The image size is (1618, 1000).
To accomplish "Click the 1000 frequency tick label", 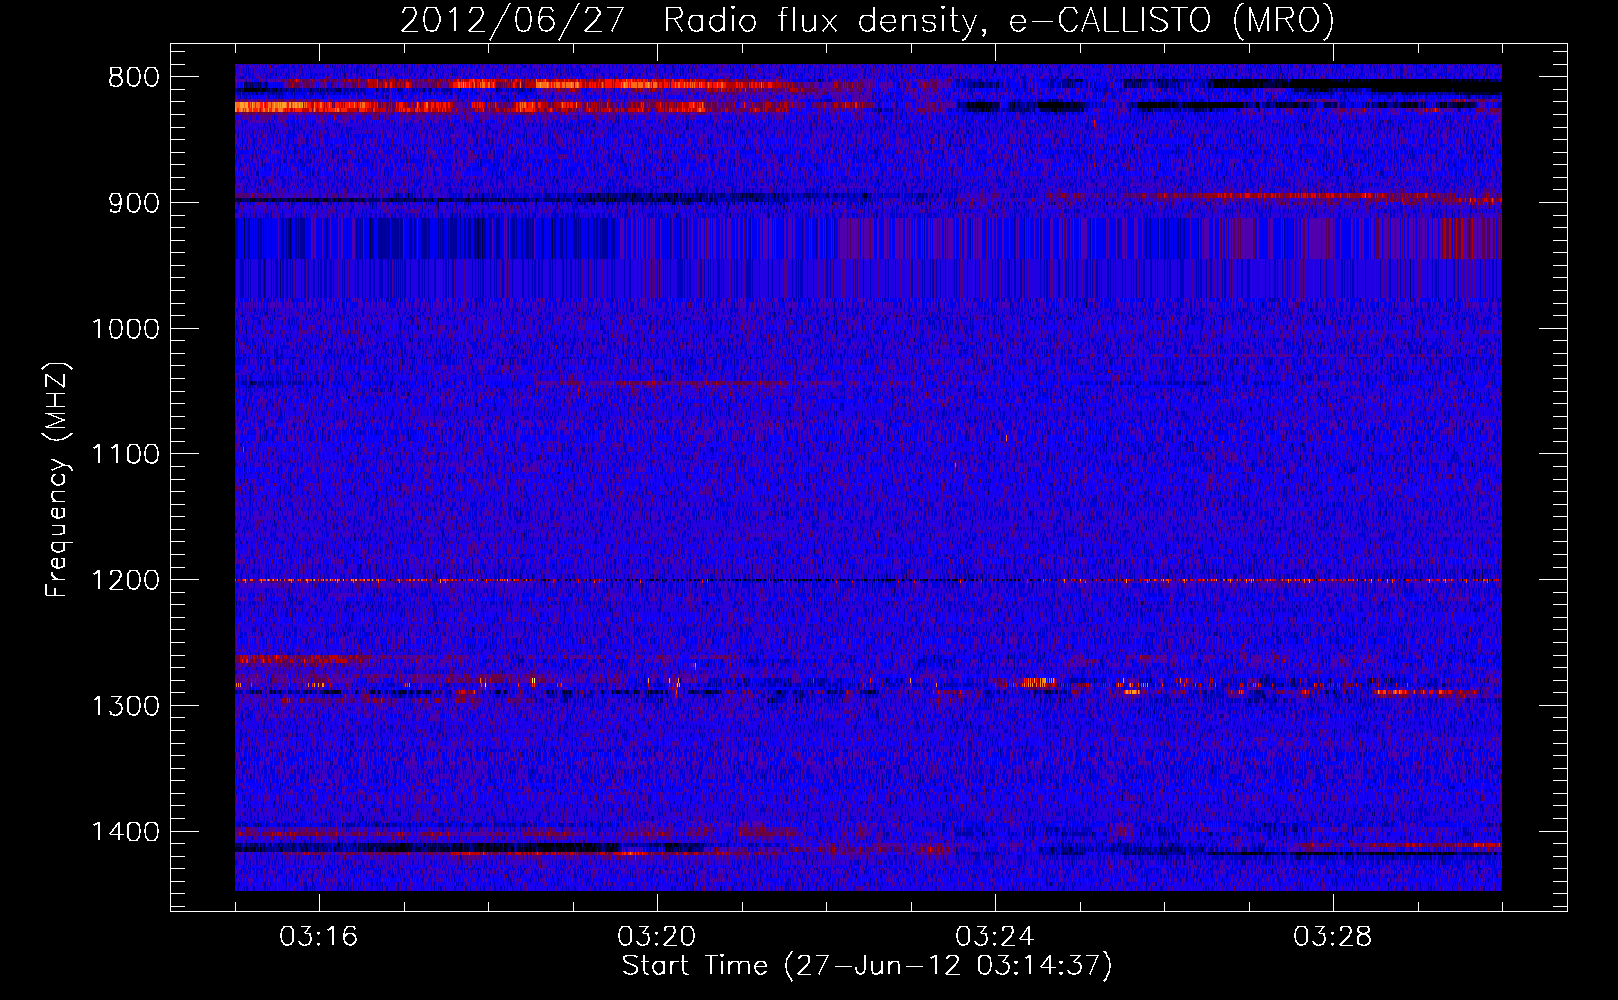I will 126,329.
